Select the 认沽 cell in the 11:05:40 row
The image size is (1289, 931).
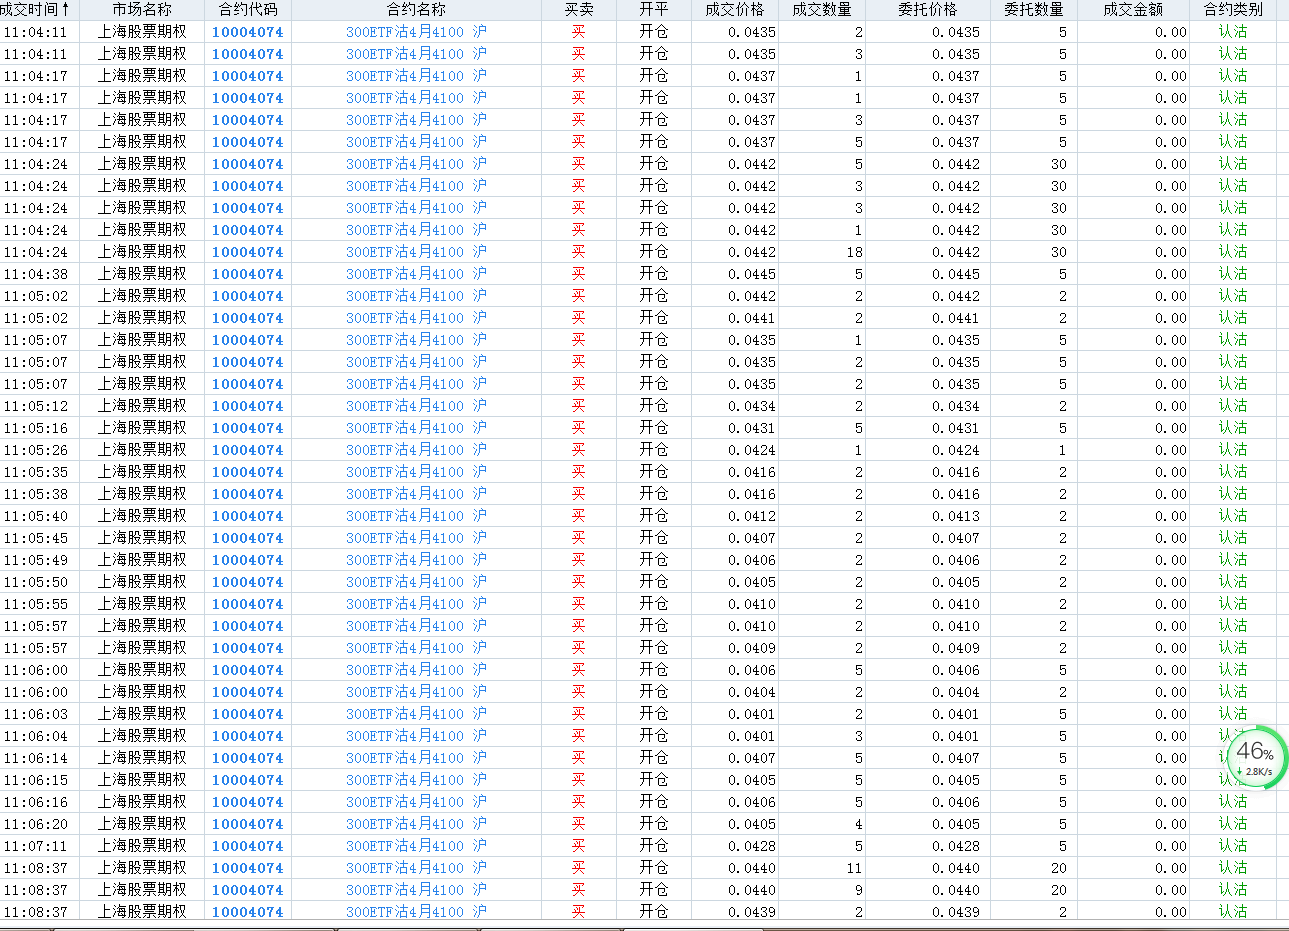[1233, 516]
